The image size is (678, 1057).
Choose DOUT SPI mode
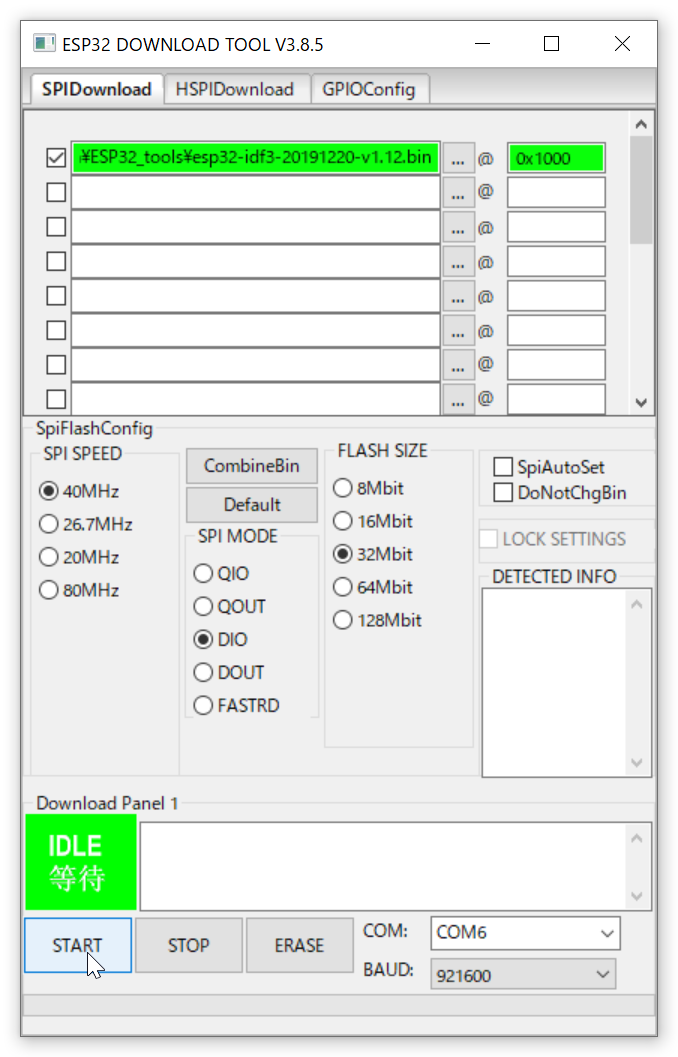pyautogui.click(x=228, y=672)
